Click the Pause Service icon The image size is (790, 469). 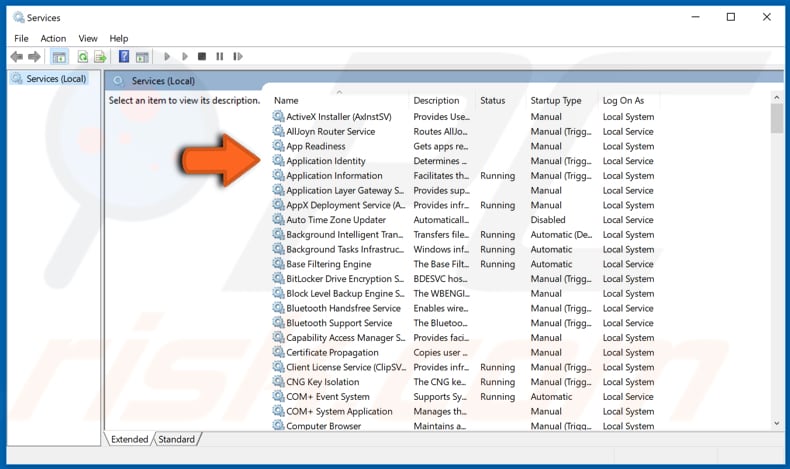(220, 56)
